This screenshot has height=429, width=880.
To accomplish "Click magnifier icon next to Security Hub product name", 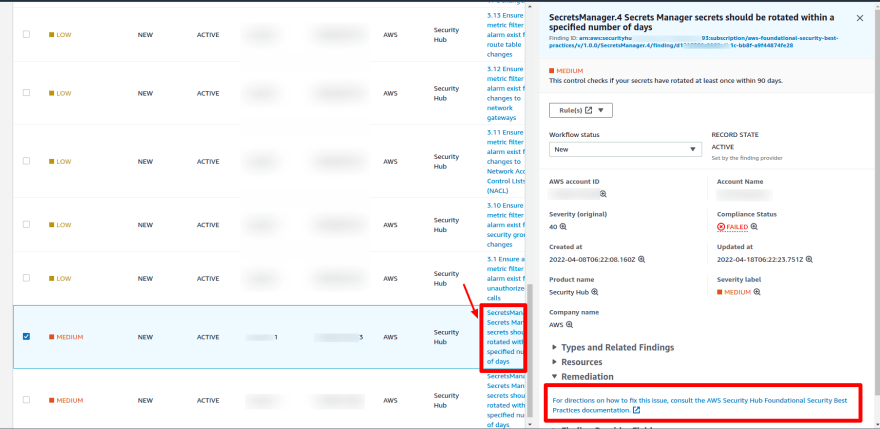I will 595,292.
